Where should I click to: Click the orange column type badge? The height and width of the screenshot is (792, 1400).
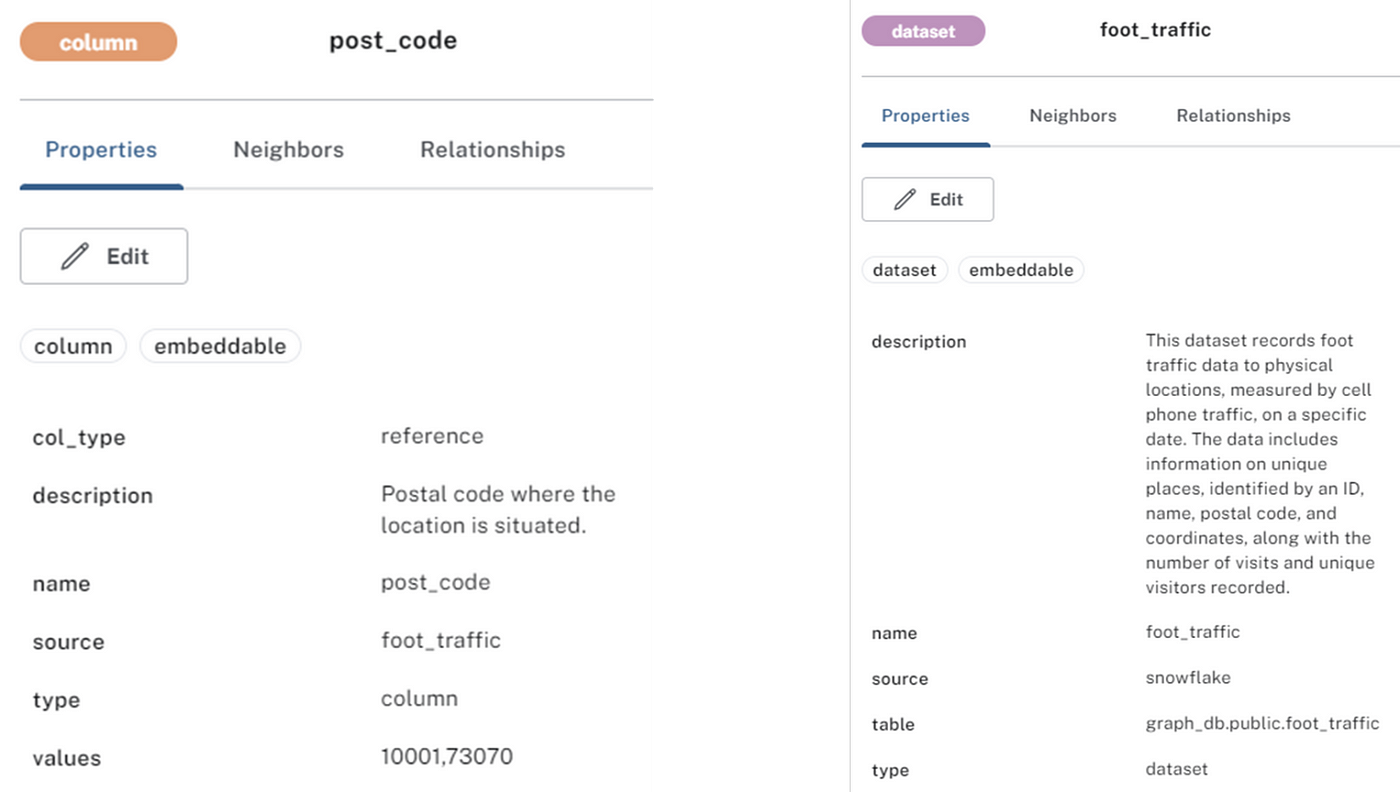pos(98,42)
